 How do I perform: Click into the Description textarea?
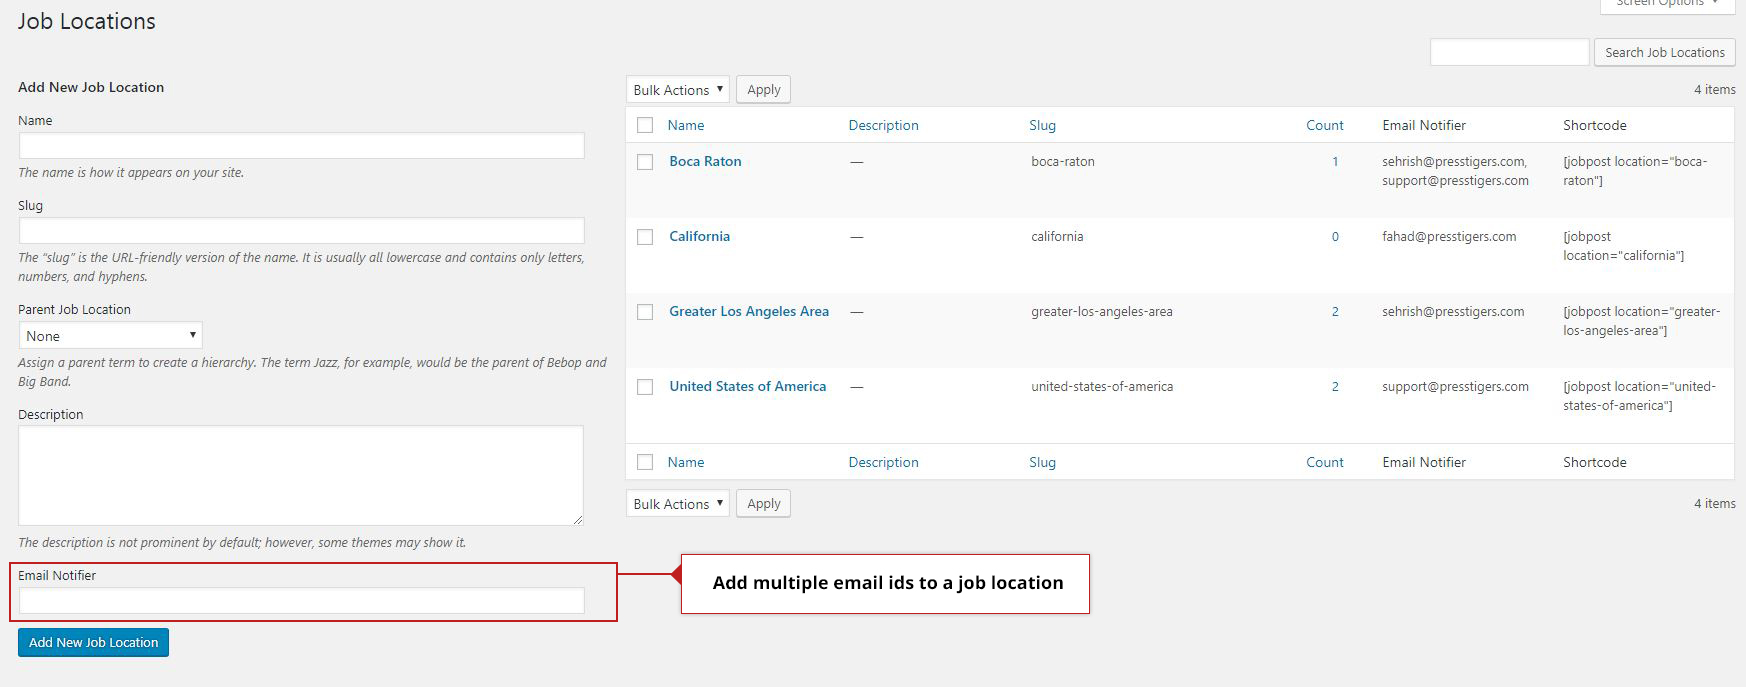point(301,475)
